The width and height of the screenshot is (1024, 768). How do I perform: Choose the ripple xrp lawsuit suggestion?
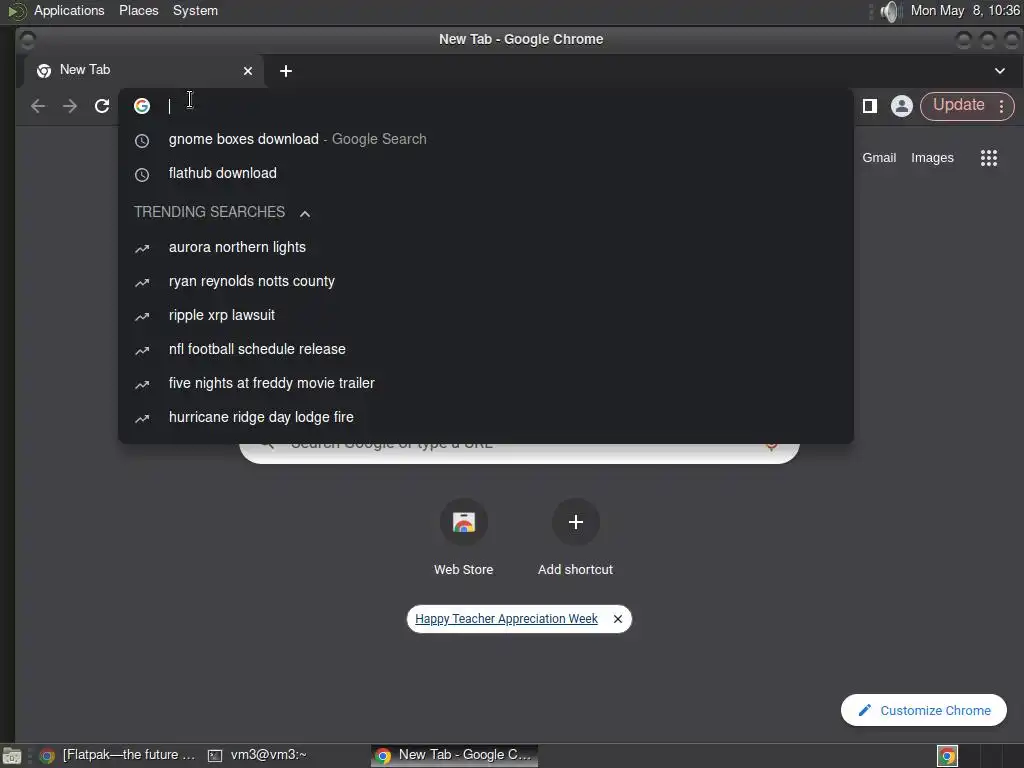[x=486, y=315]
